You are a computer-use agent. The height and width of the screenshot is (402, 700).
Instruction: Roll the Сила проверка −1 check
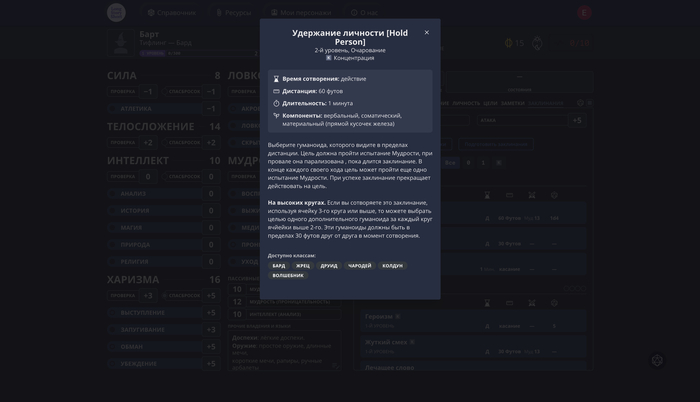click(x=132, y=92)
